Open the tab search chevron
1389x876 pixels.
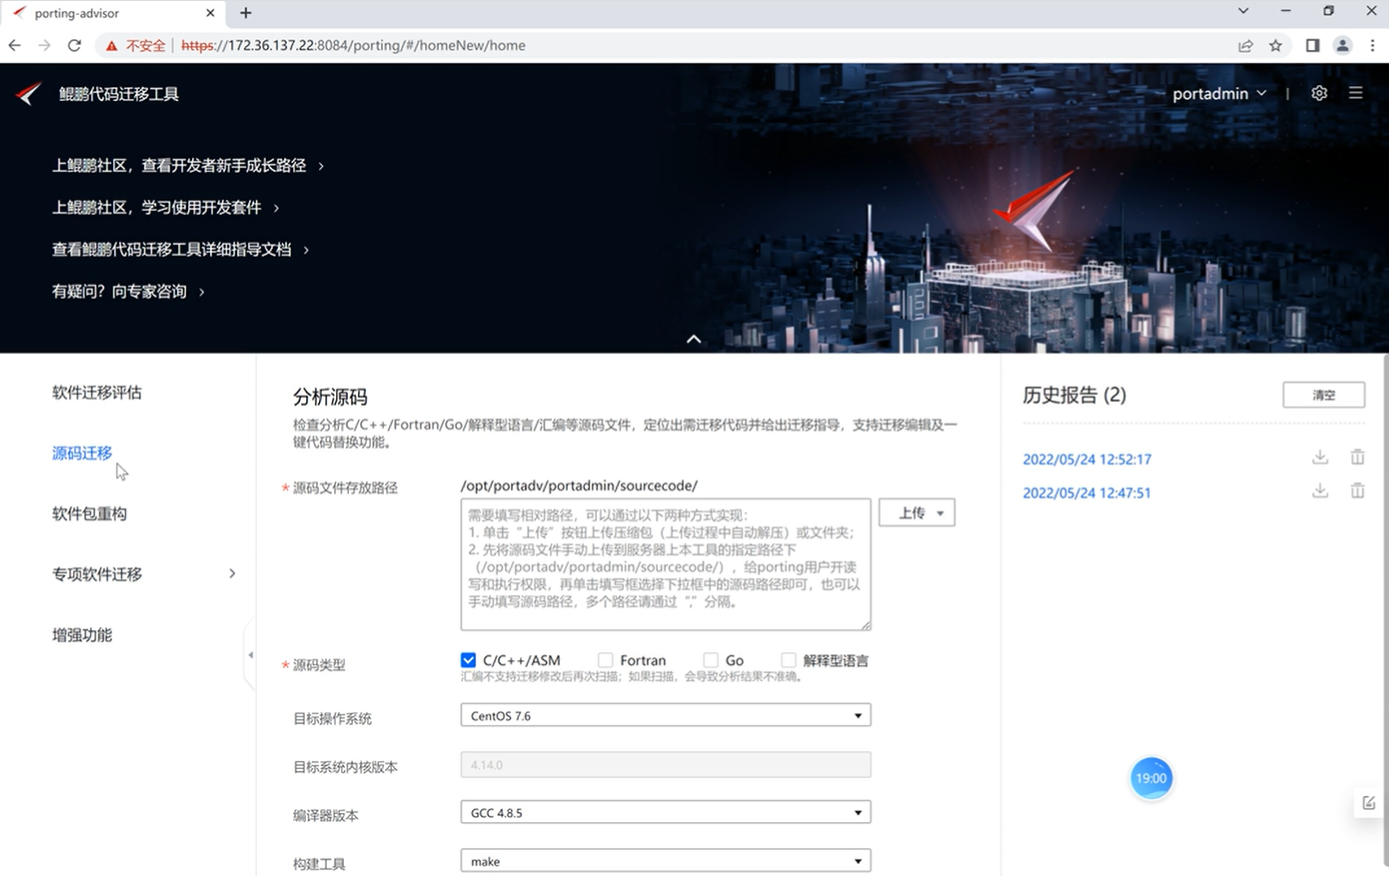(1243, 11)
